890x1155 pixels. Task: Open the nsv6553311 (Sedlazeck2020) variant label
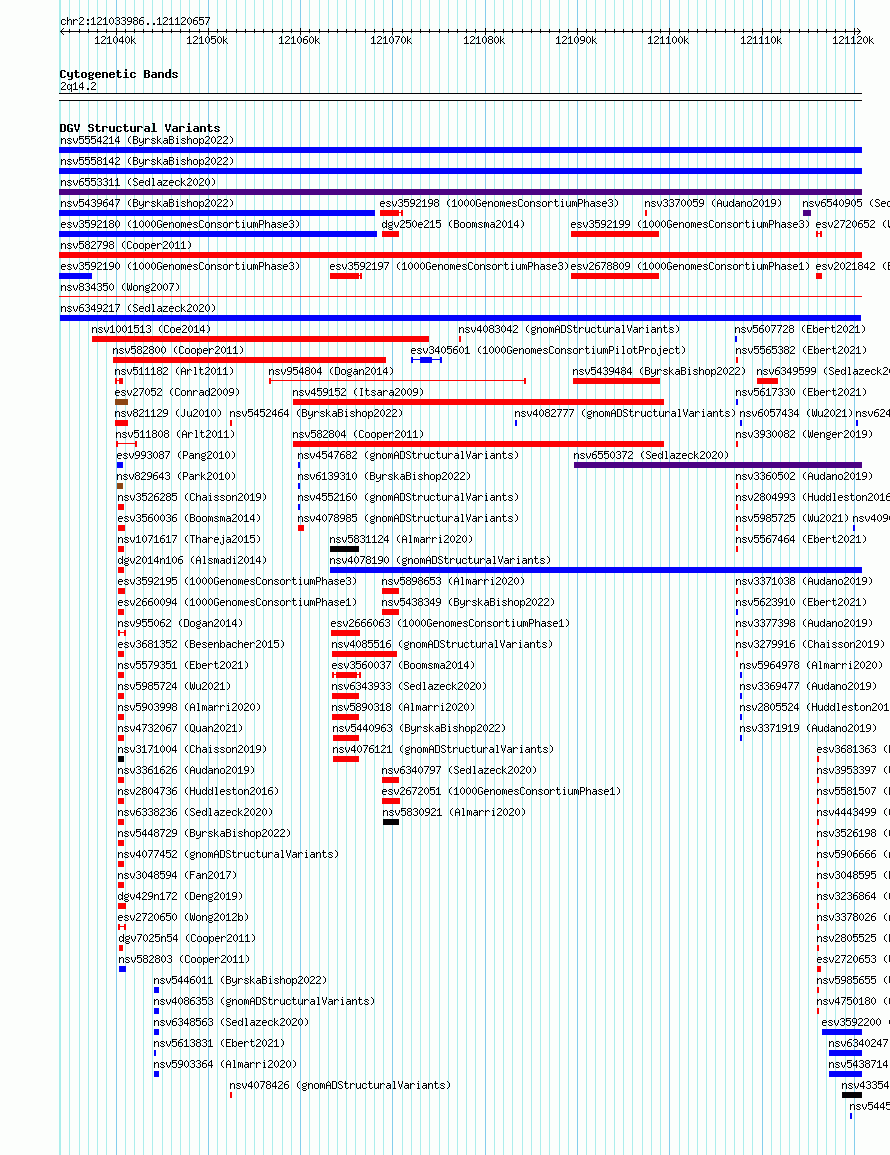coord(139,182)
